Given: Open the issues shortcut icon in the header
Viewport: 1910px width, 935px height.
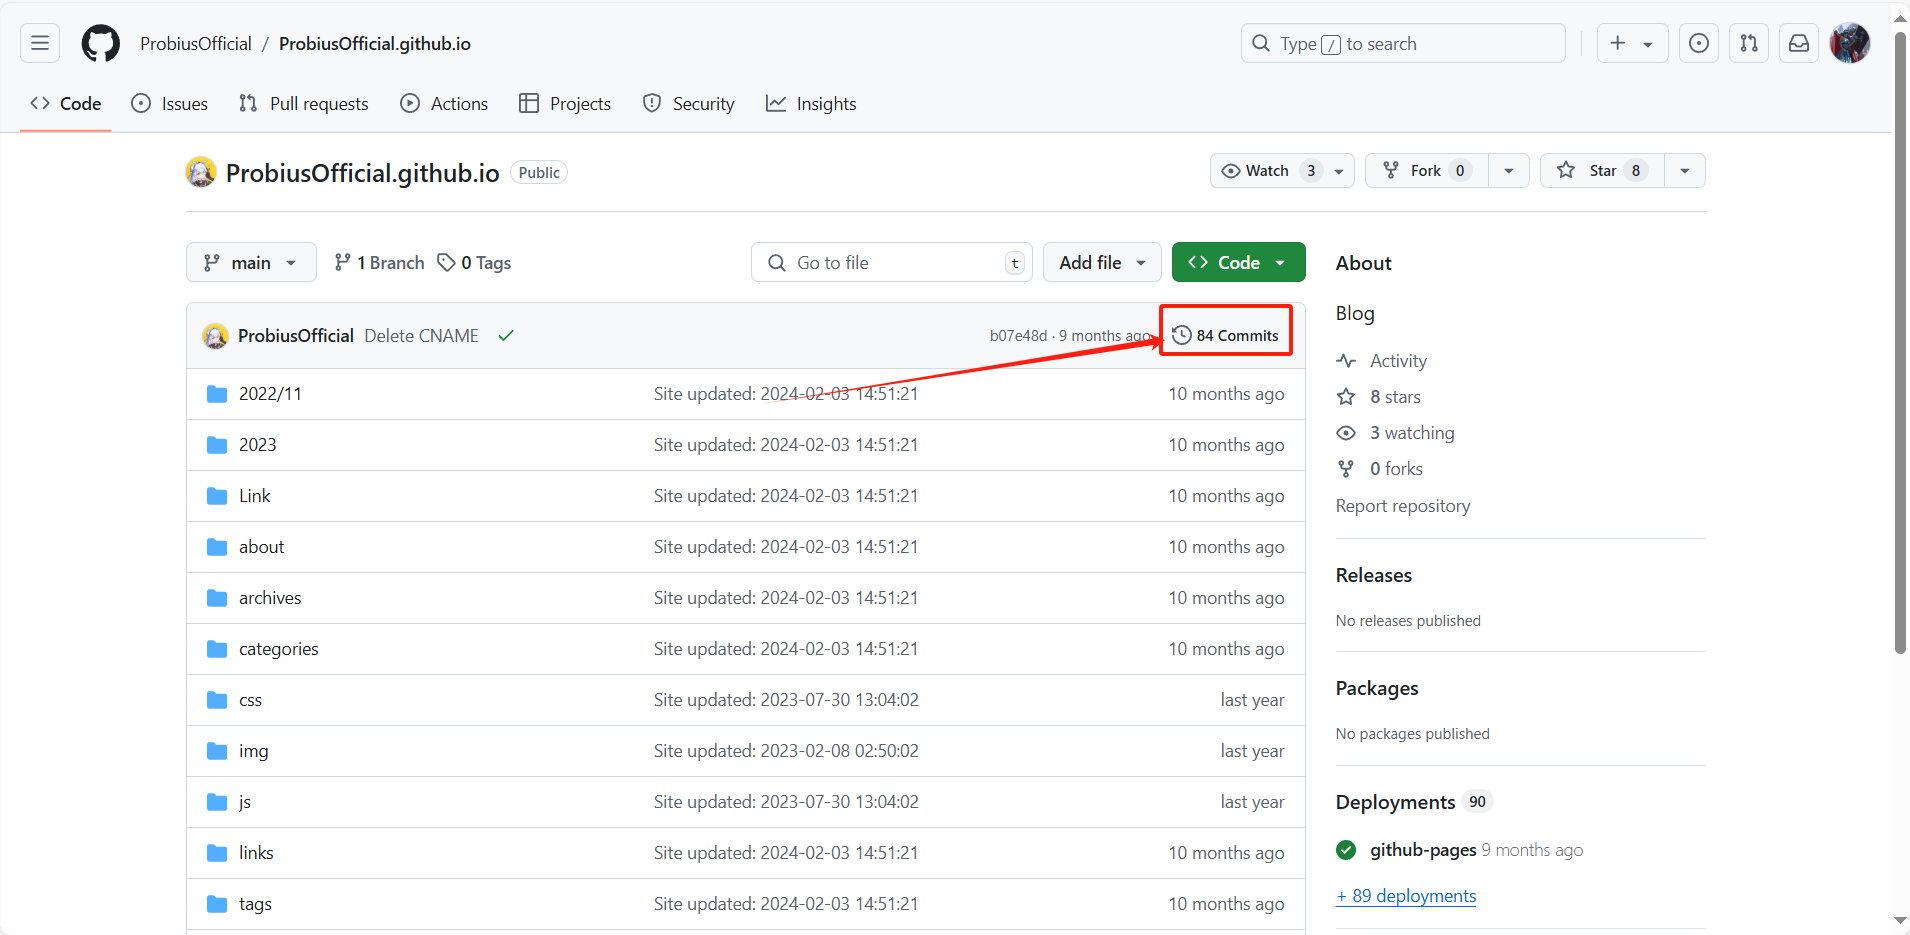Looking at the screenshot, I should tap(1698, 43).
